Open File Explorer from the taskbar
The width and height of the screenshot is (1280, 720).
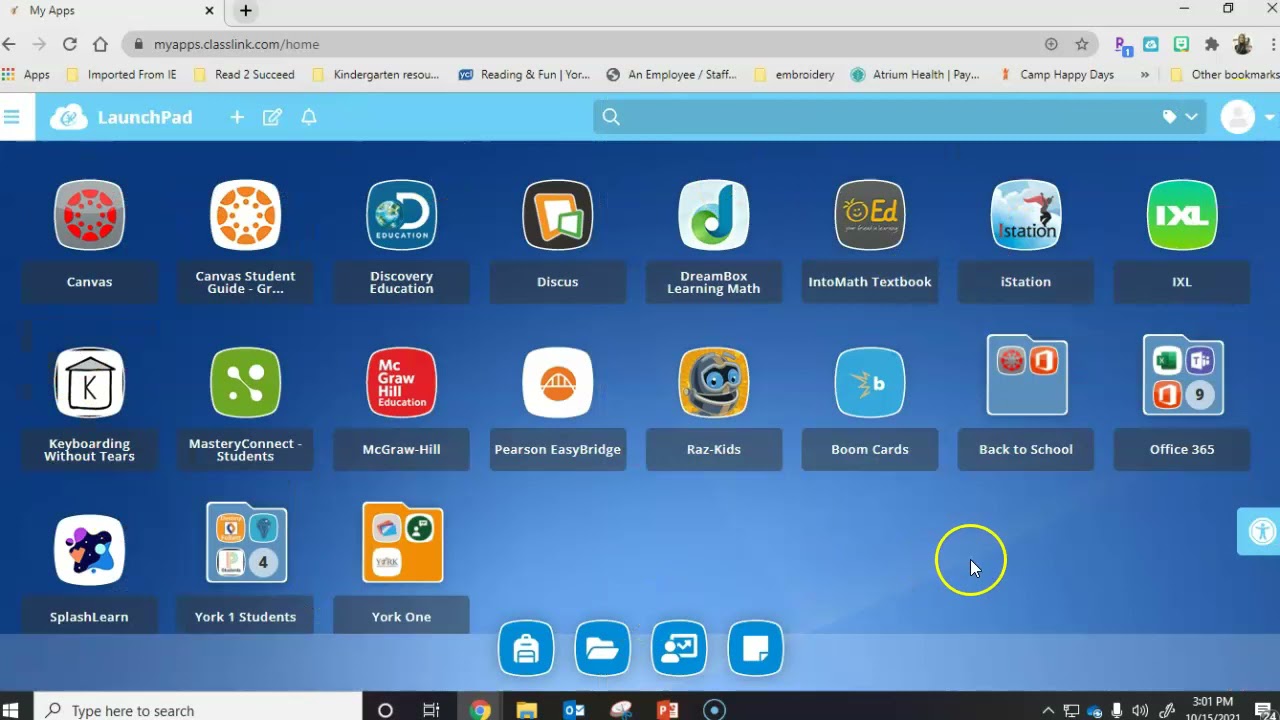coord(527,710)
